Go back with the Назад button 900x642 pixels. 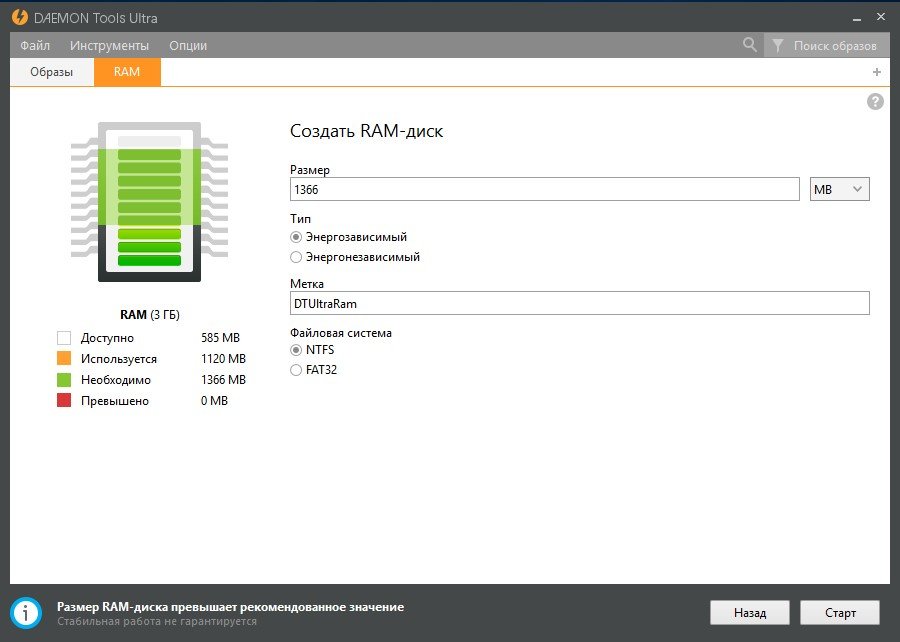point(750,613)
